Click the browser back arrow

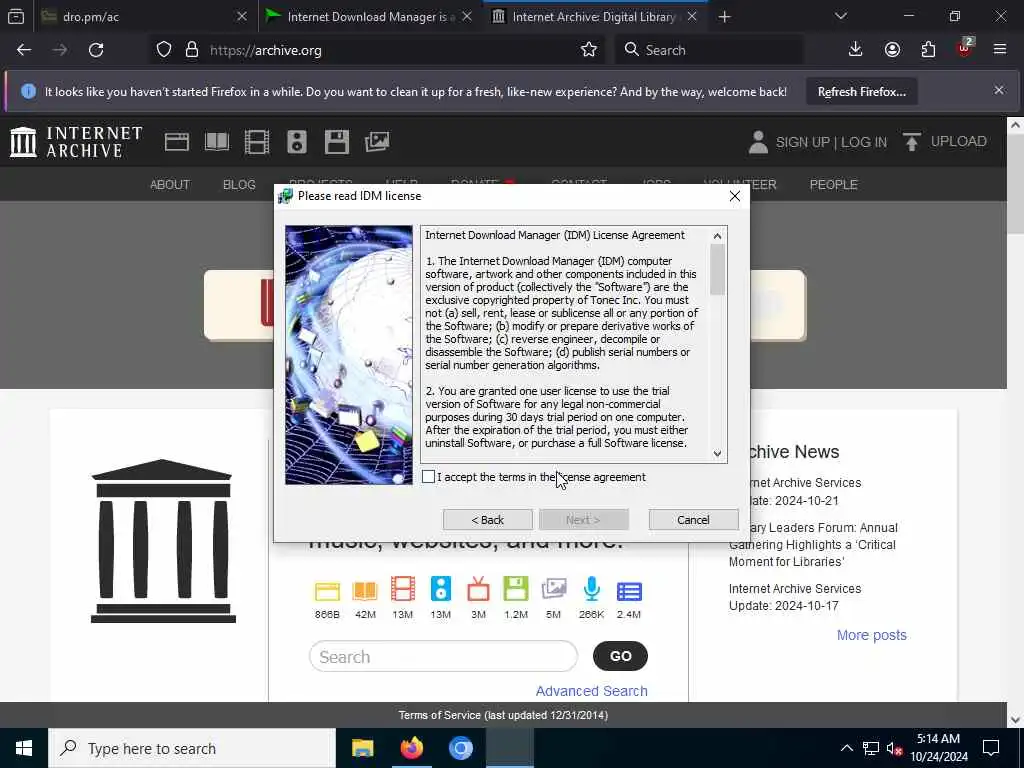[24, 50]
